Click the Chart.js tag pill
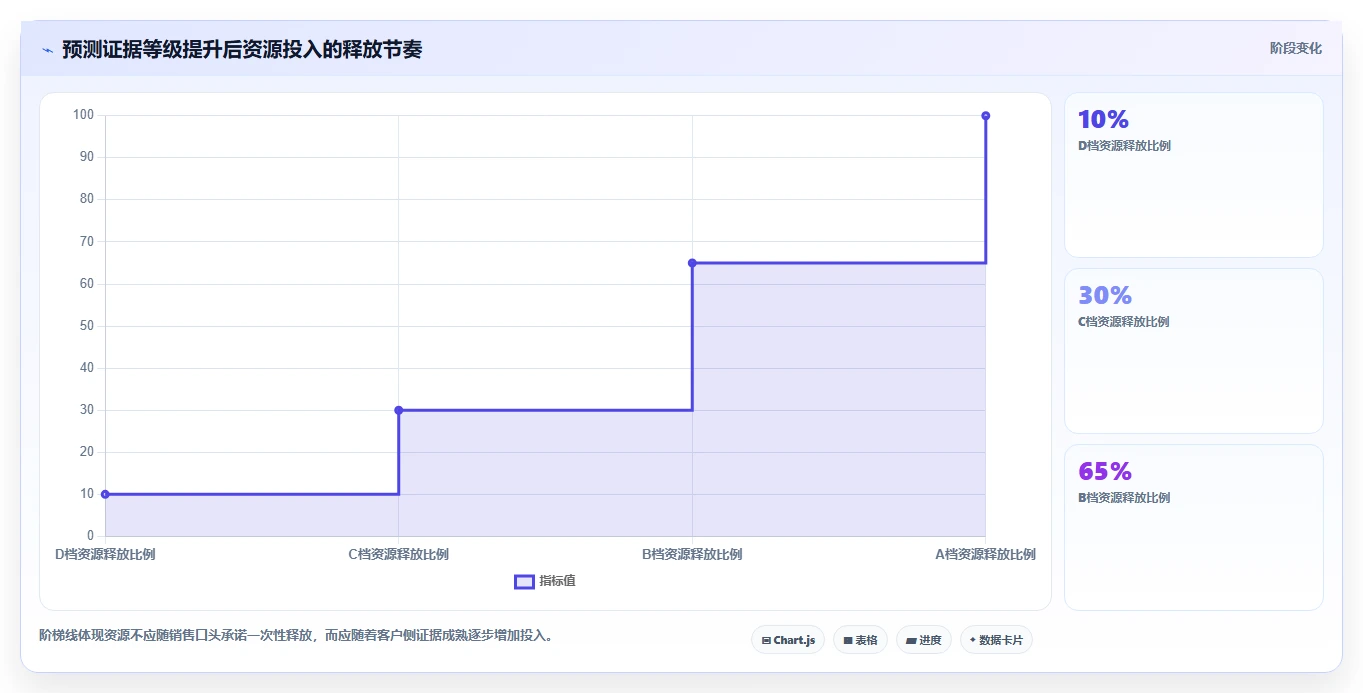 point(788,640)
